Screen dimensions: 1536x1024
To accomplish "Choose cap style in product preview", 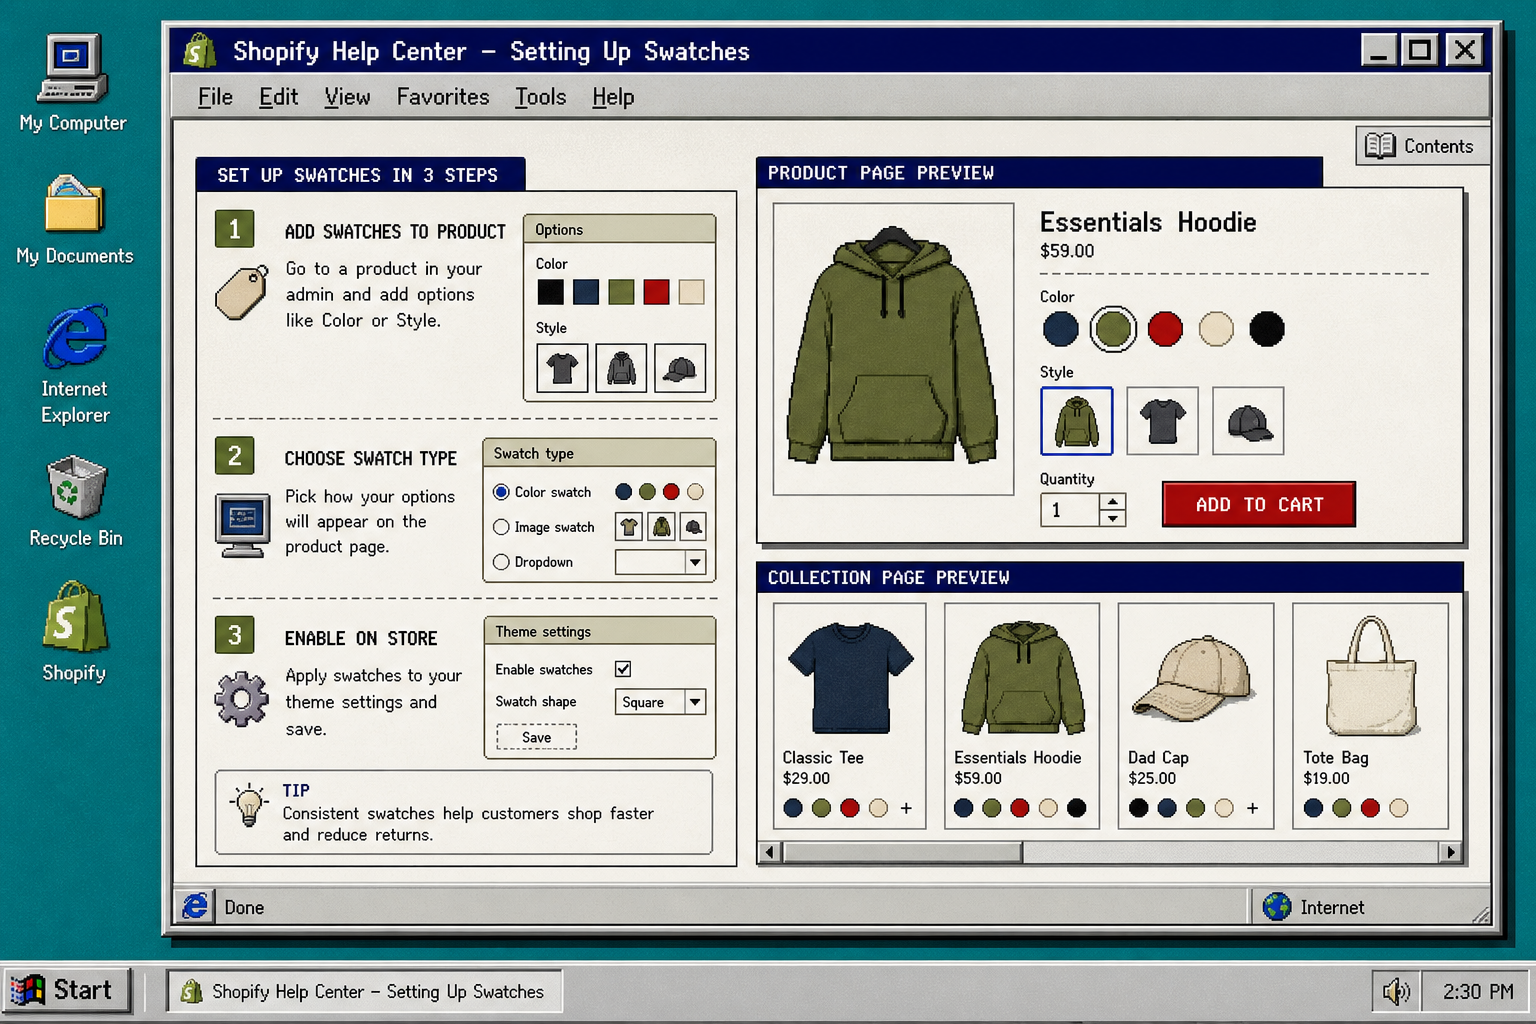I will tap(1248, 421).
